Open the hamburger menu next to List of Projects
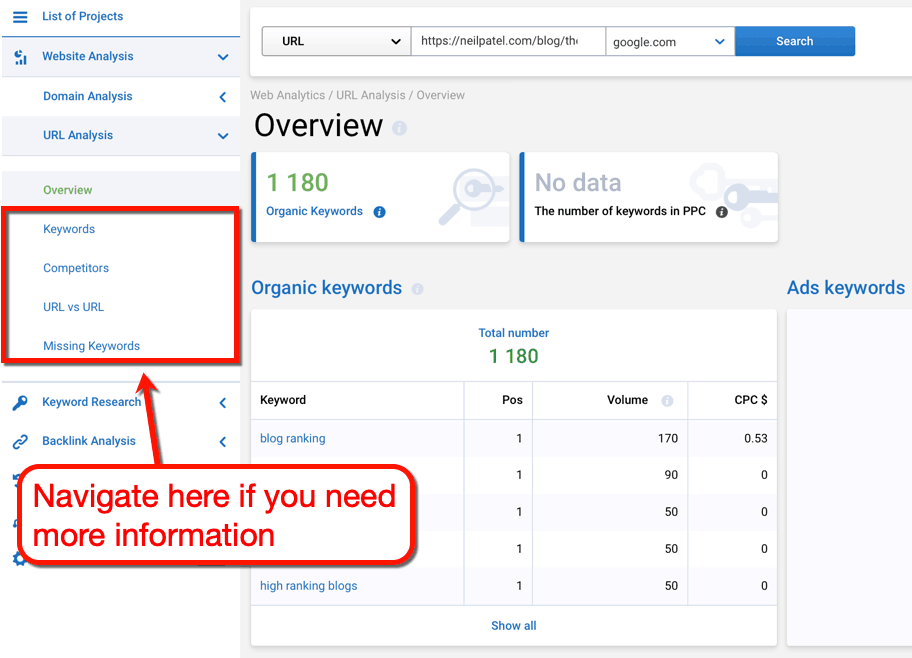912x658 pixels. tap(18, 16)
